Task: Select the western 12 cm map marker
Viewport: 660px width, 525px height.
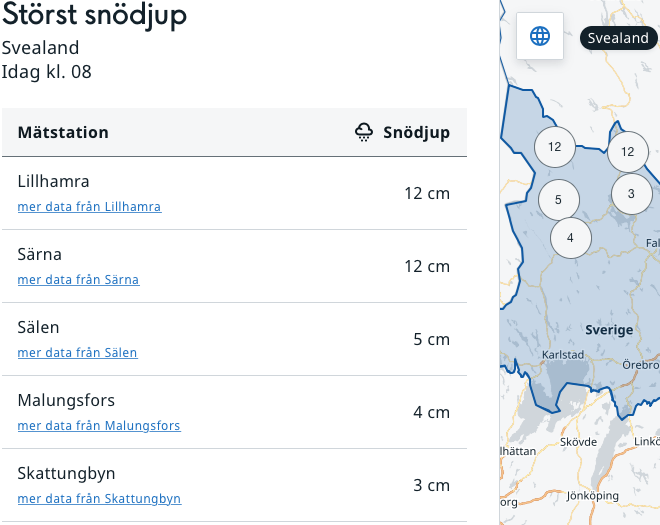Action: (x=554, y=147)
